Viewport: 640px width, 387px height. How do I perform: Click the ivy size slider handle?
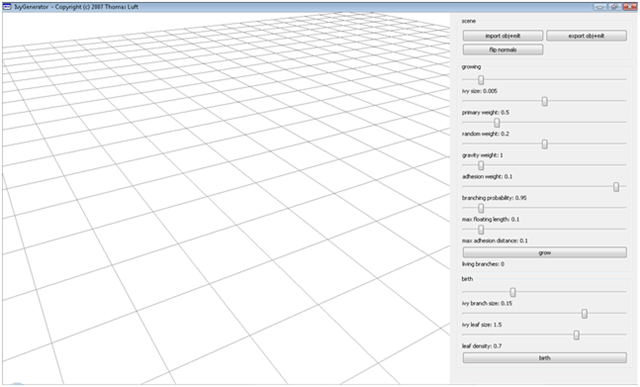[481, 80]
